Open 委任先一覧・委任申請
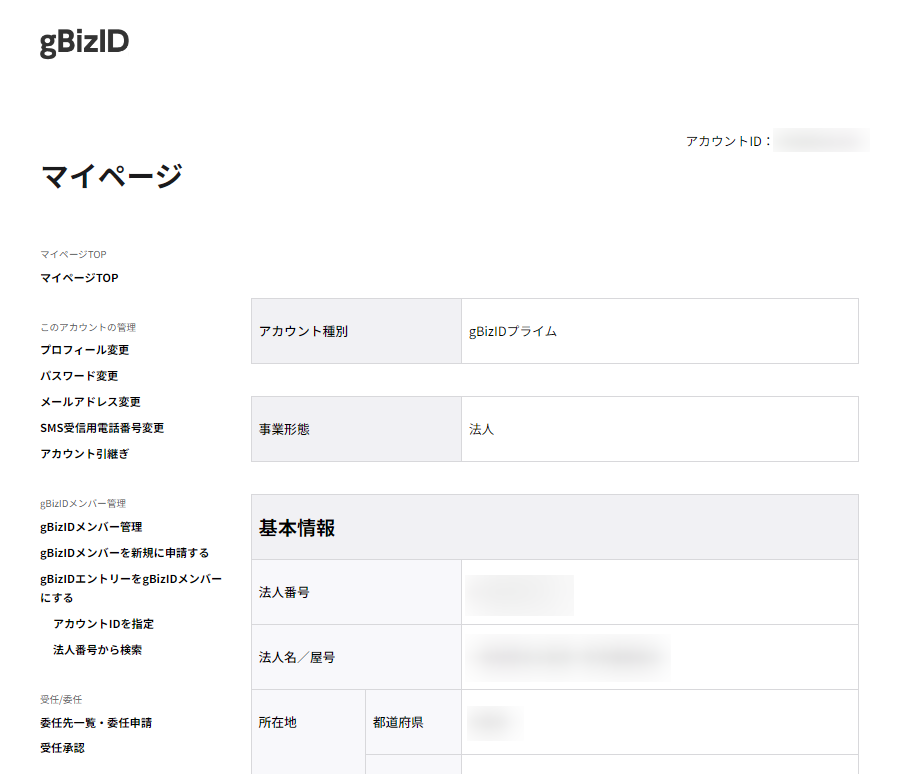 [x=96, y=722]
